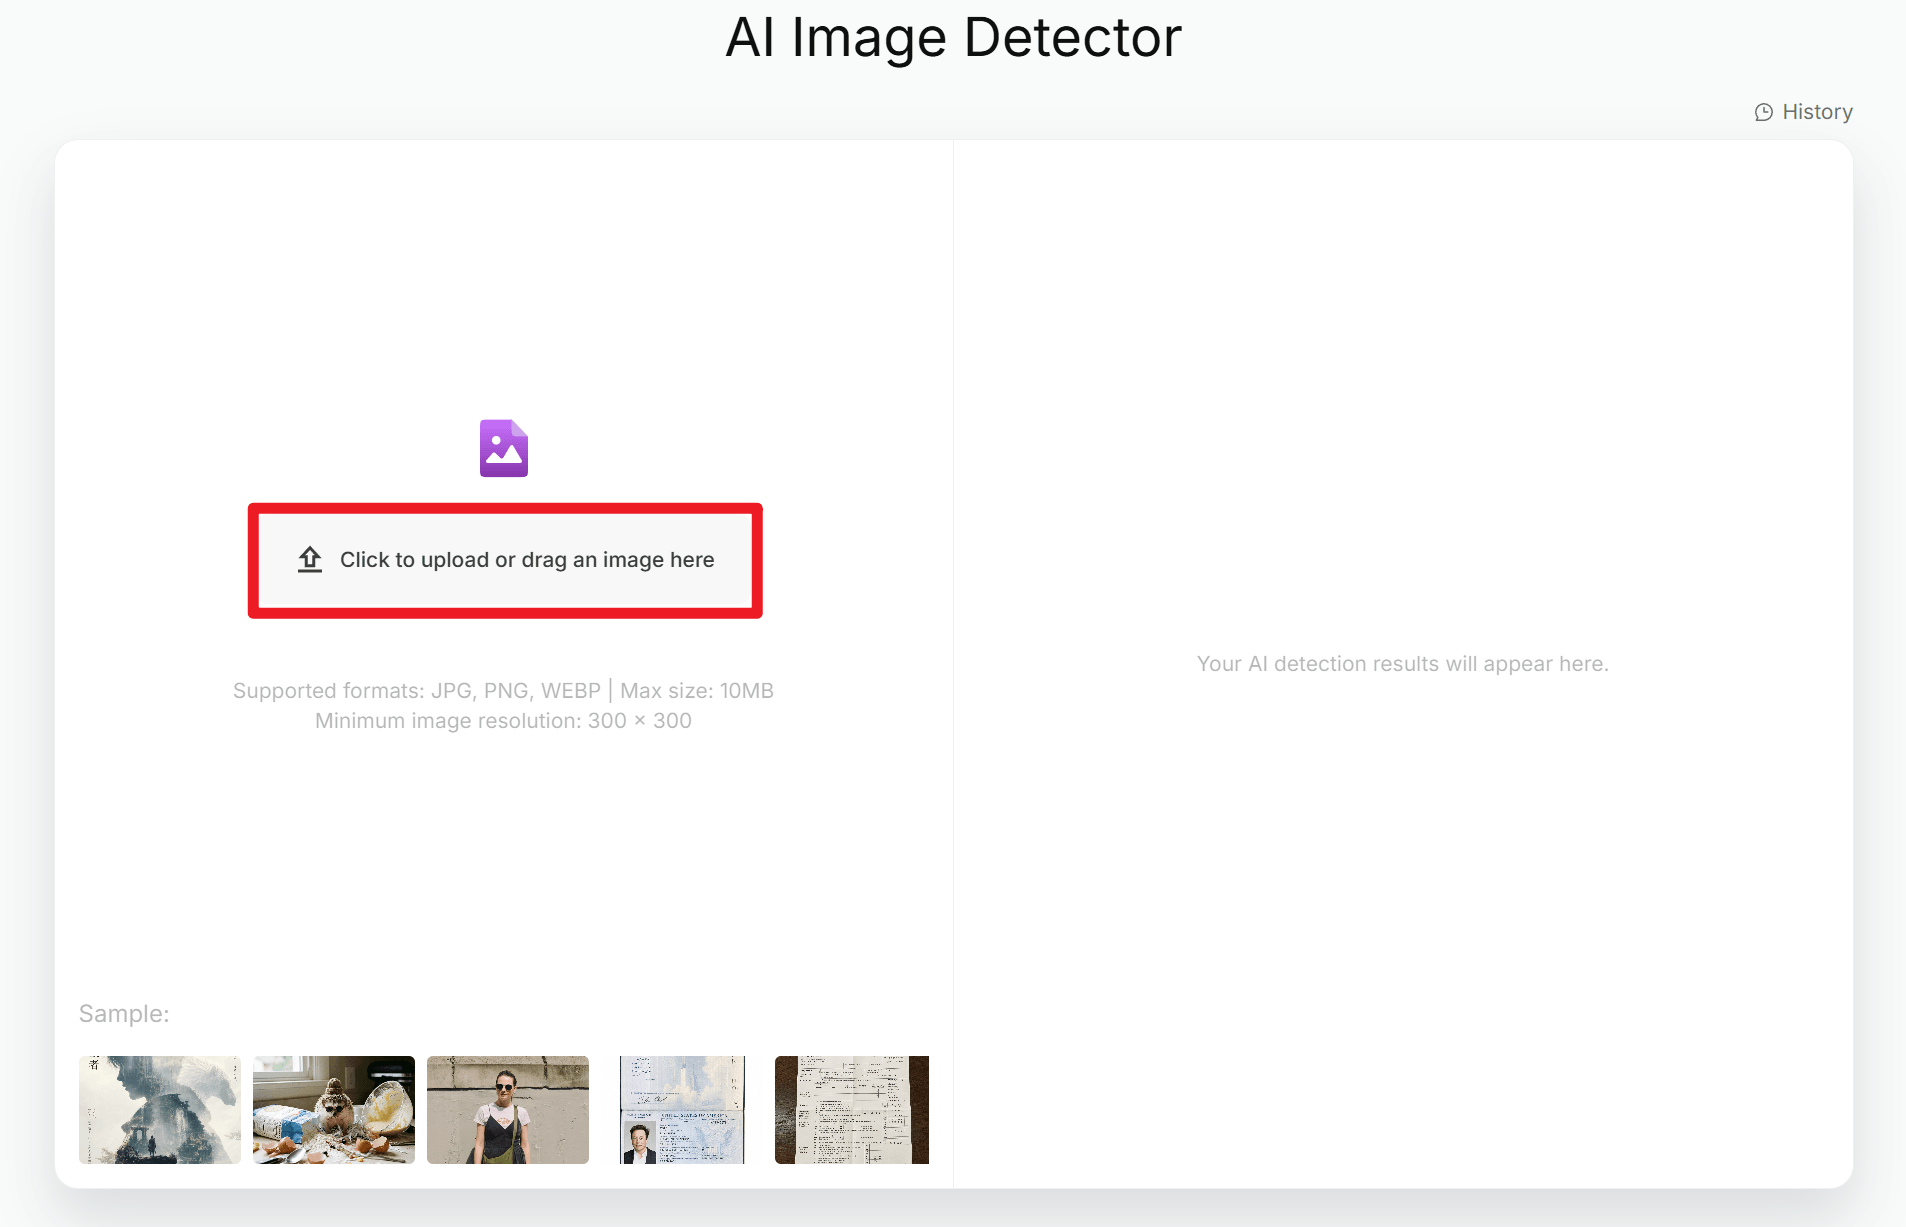Select the fantasy horse silhouette sample
The width and height of the screenshot is (1906, 1227).
(160, 1110)
